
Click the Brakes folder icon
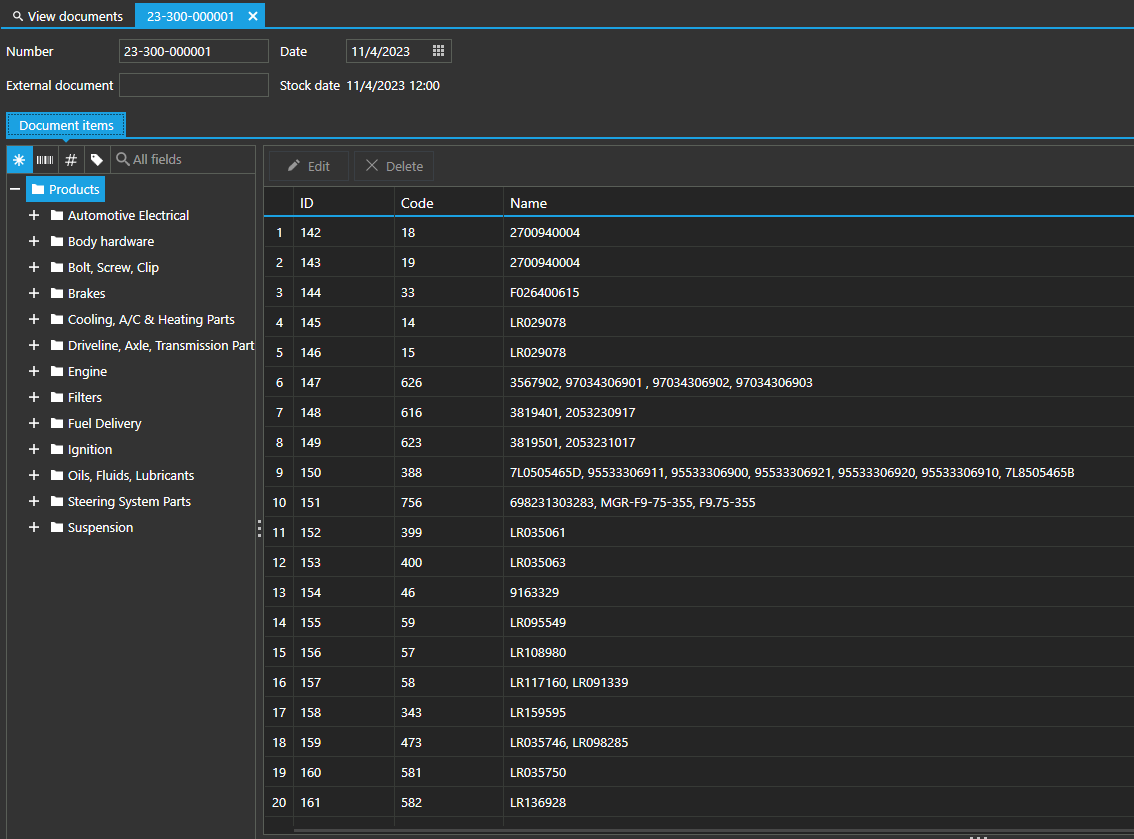57,294
